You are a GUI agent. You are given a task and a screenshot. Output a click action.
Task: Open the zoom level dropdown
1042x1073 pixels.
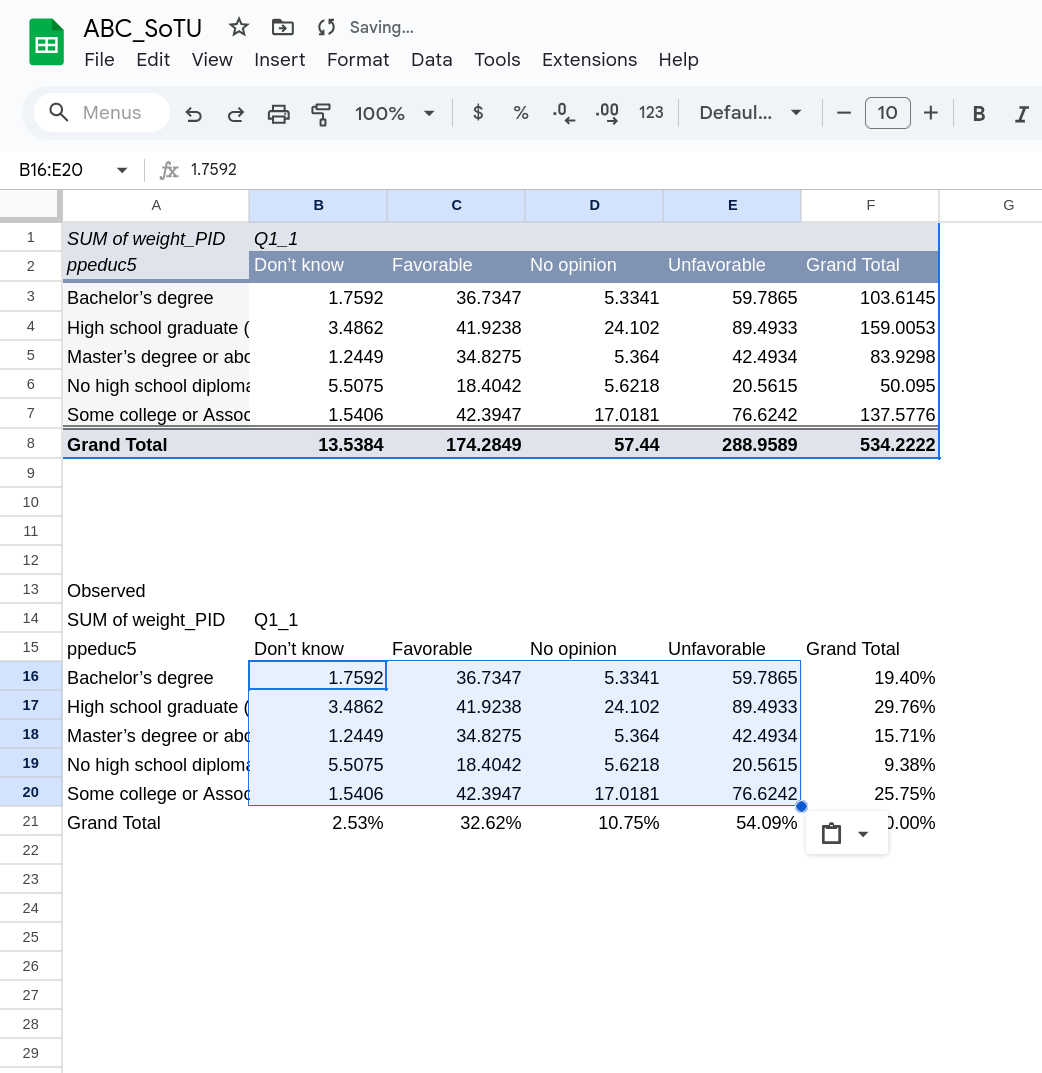(395, 114)
